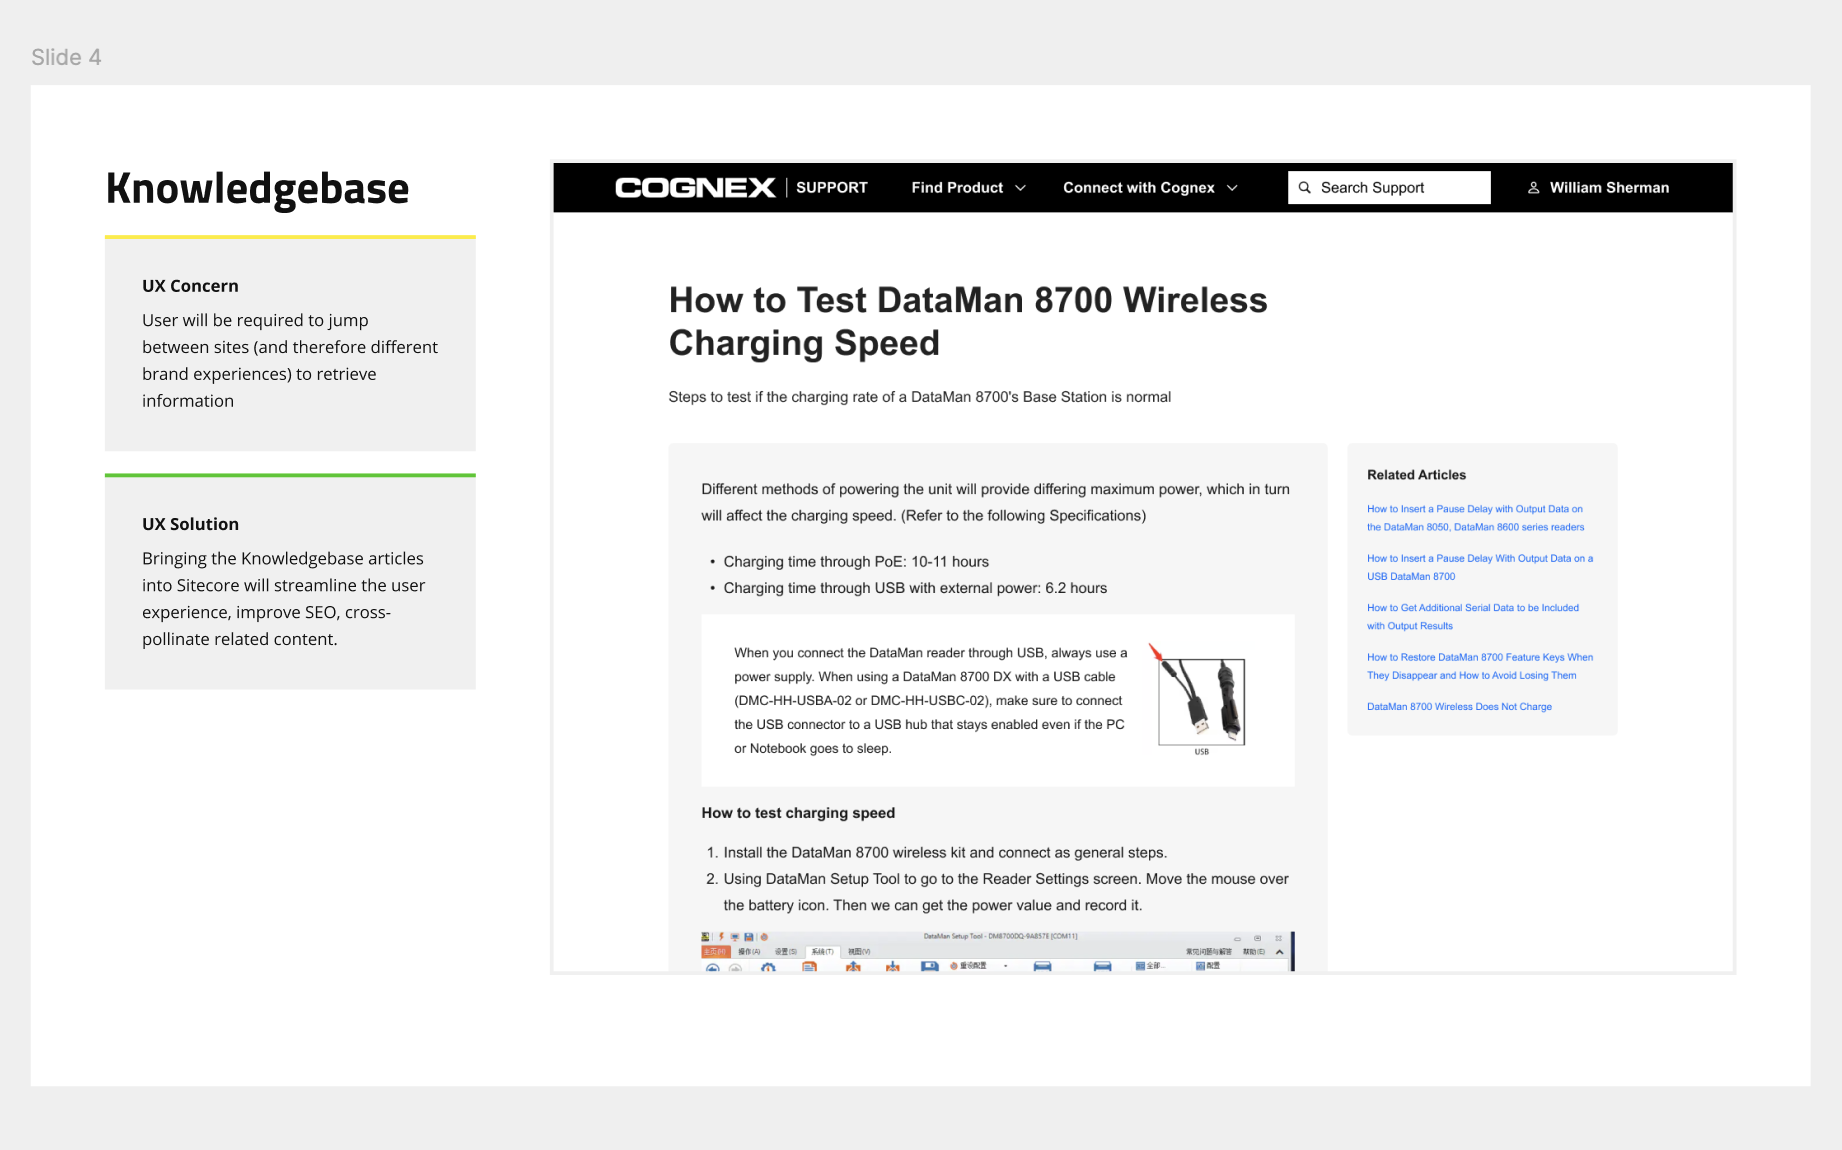Select the Steps to test subtitle text
The width and height of the screenshot is (1842, 1150).
coord(920,397)
